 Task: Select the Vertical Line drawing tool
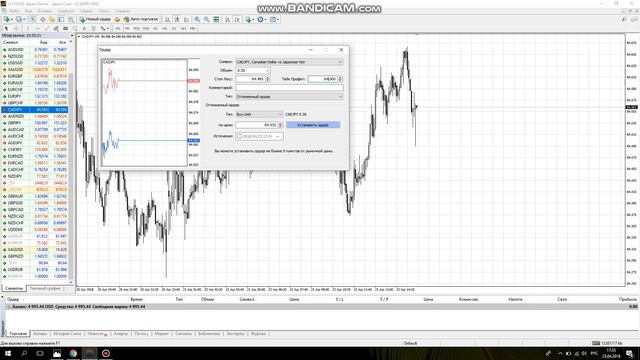pos(28,29)
